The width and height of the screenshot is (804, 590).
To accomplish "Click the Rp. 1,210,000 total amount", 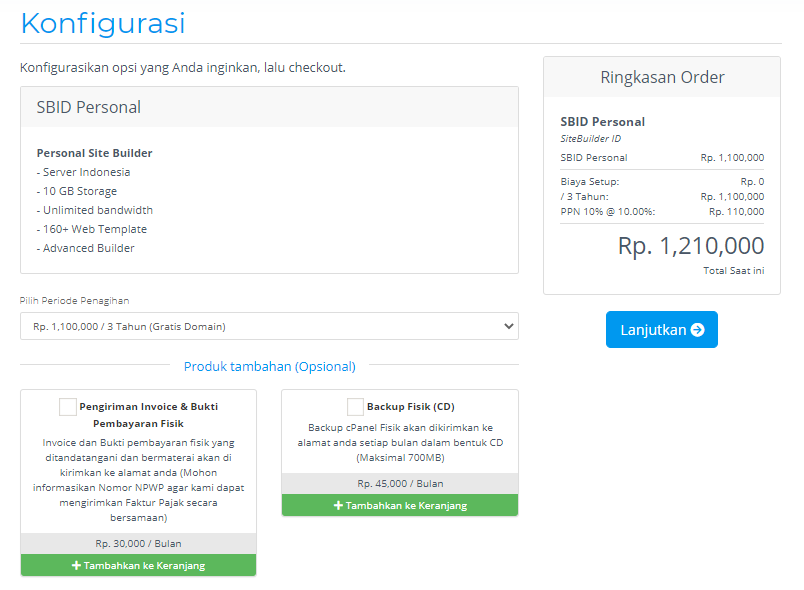I will pyautogui.click(x=690, y=246).
